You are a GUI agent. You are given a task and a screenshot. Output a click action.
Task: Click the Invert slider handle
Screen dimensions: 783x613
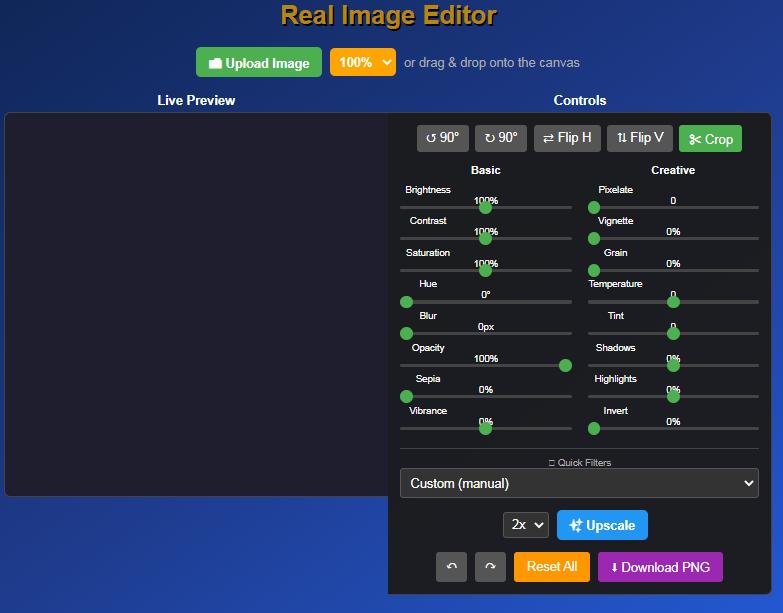(594, 428)
